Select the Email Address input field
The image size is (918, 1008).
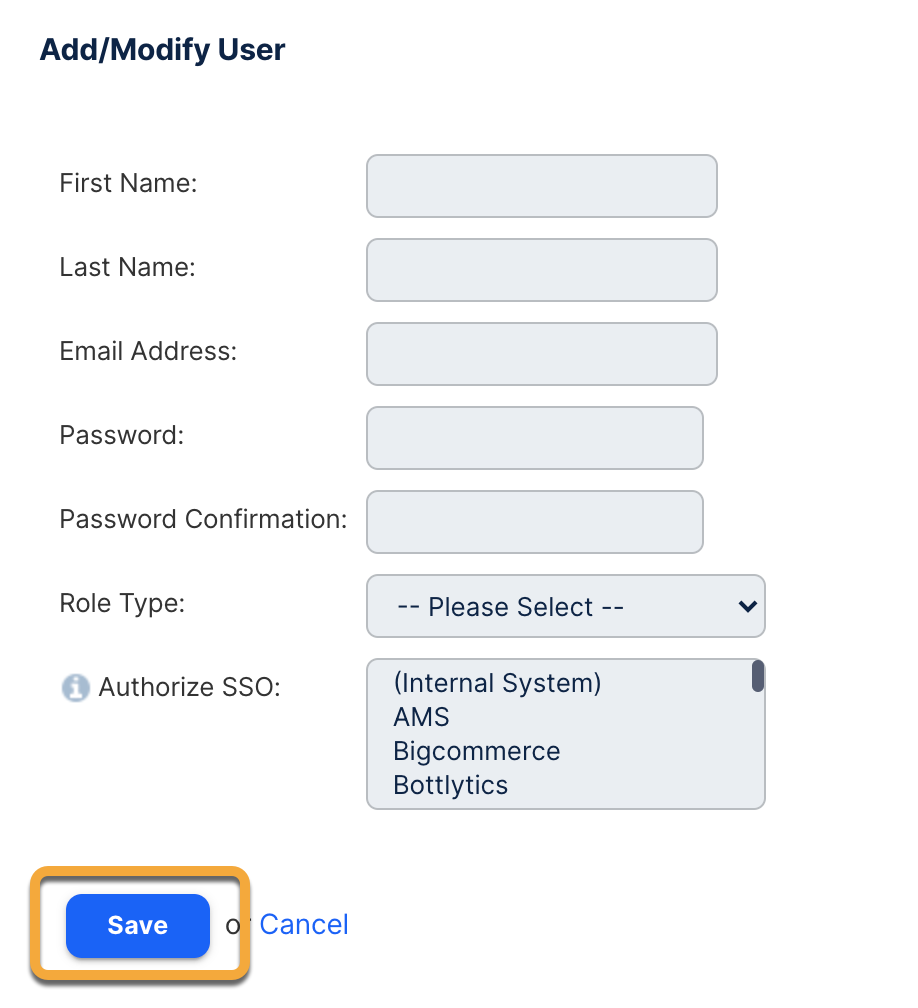click(541, 354)
